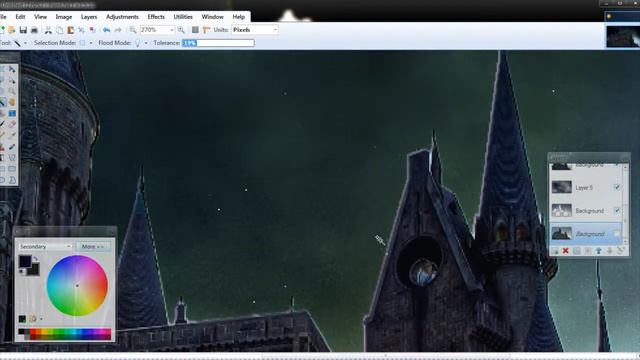Reset colors to black and white
Viewport: 640px width, 360px height.
[x=21, y=272]
